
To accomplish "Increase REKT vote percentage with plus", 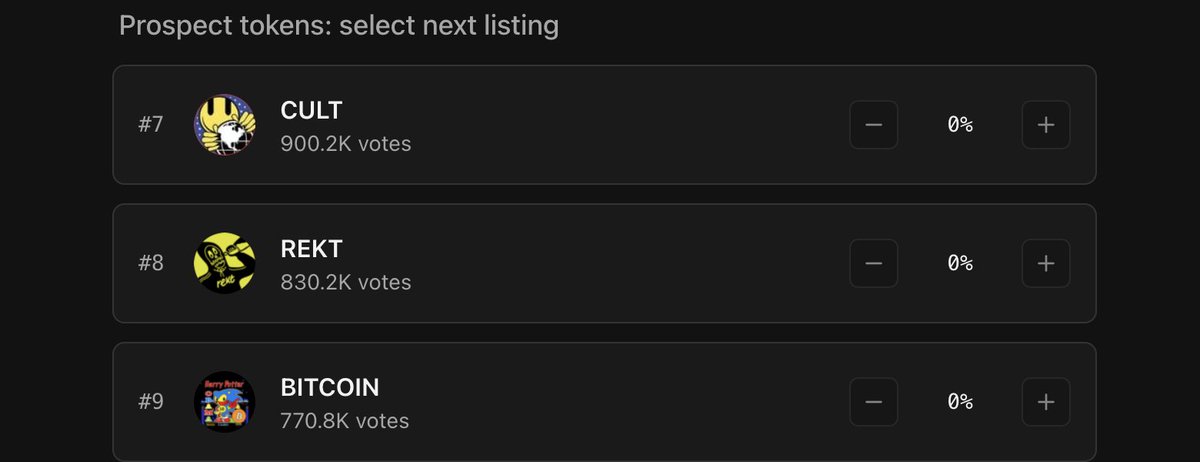I will click(x=1046, y=263).
